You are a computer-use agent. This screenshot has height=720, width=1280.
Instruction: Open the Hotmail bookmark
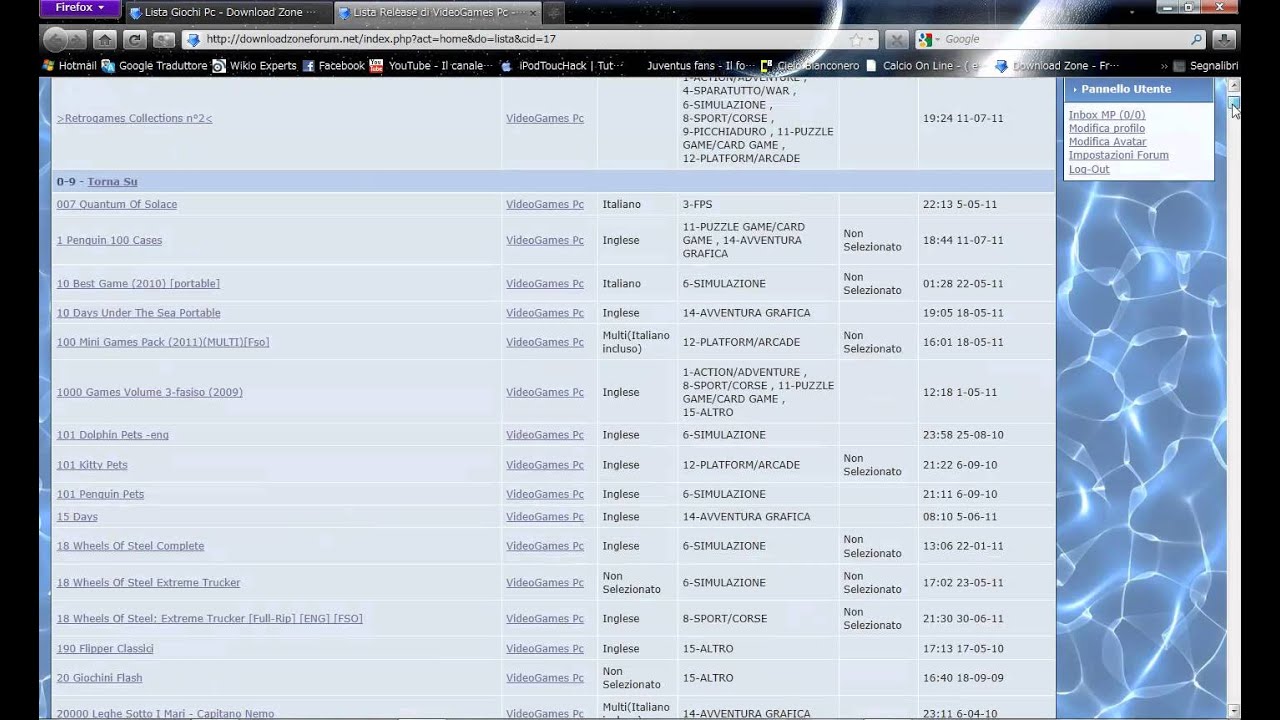tap(69, 66)
